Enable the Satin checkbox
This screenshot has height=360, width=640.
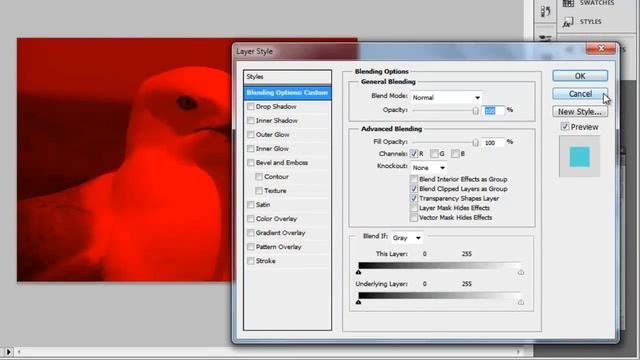(x=251, y=205)
